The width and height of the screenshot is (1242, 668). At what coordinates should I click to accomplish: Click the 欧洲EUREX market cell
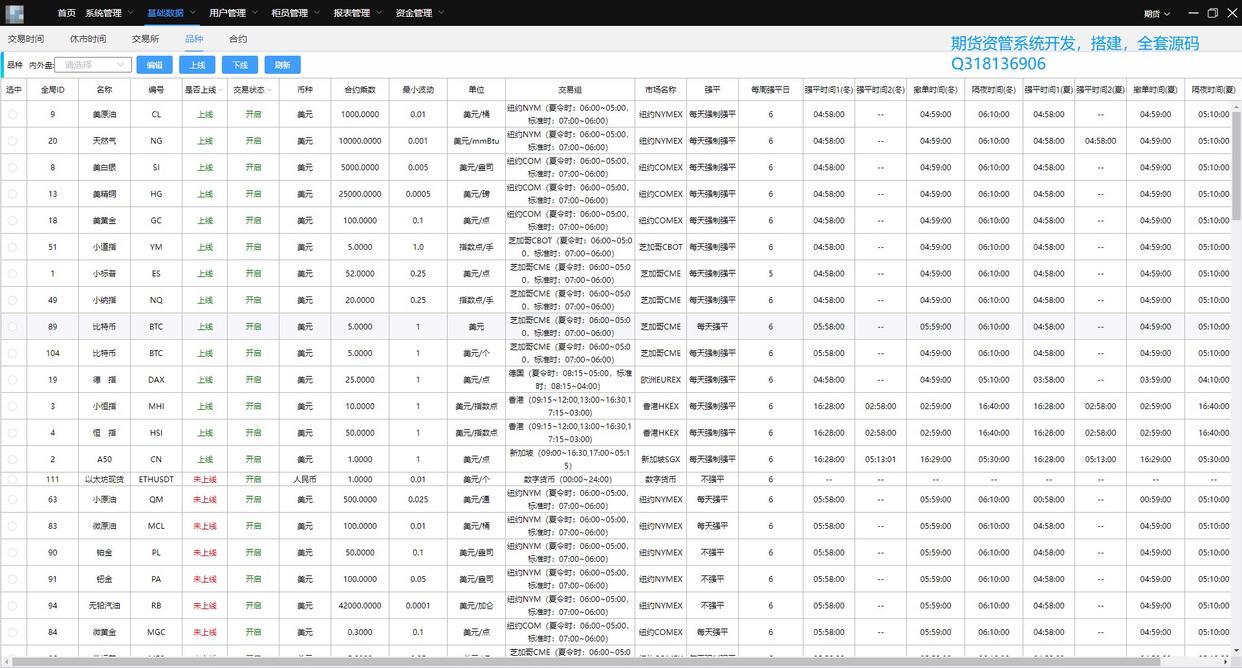tap(660, 380)
